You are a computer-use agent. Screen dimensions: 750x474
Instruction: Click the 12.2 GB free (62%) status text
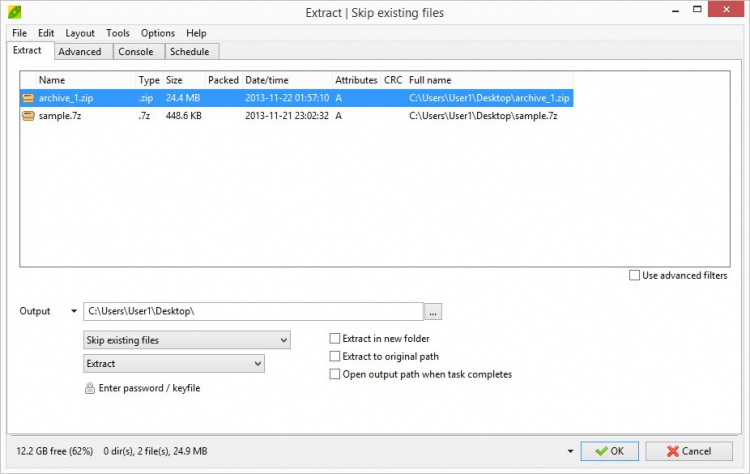pyautogui.click(x=55, y=451)
